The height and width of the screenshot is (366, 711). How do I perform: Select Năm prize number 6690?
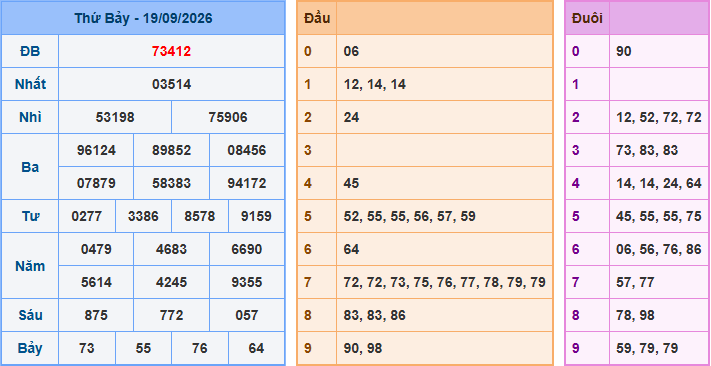[247, 249]
